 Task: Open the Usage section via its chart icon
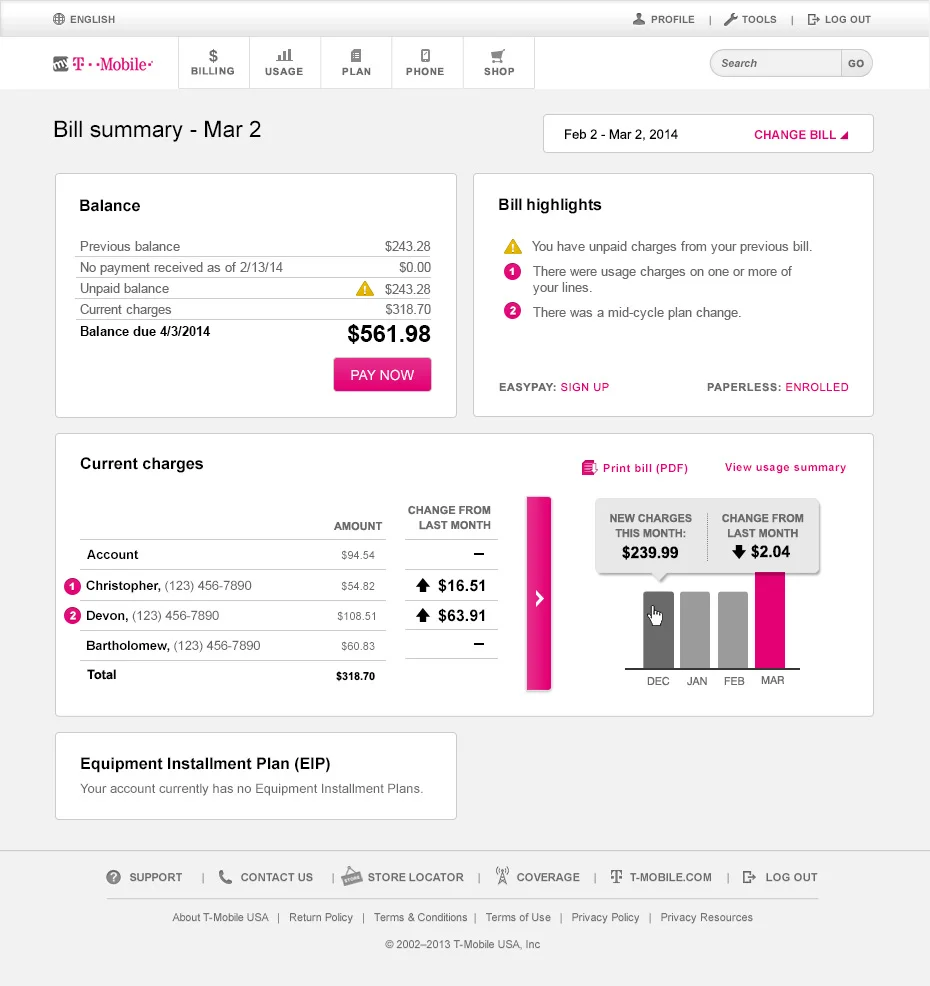click(x=284, y=55)
